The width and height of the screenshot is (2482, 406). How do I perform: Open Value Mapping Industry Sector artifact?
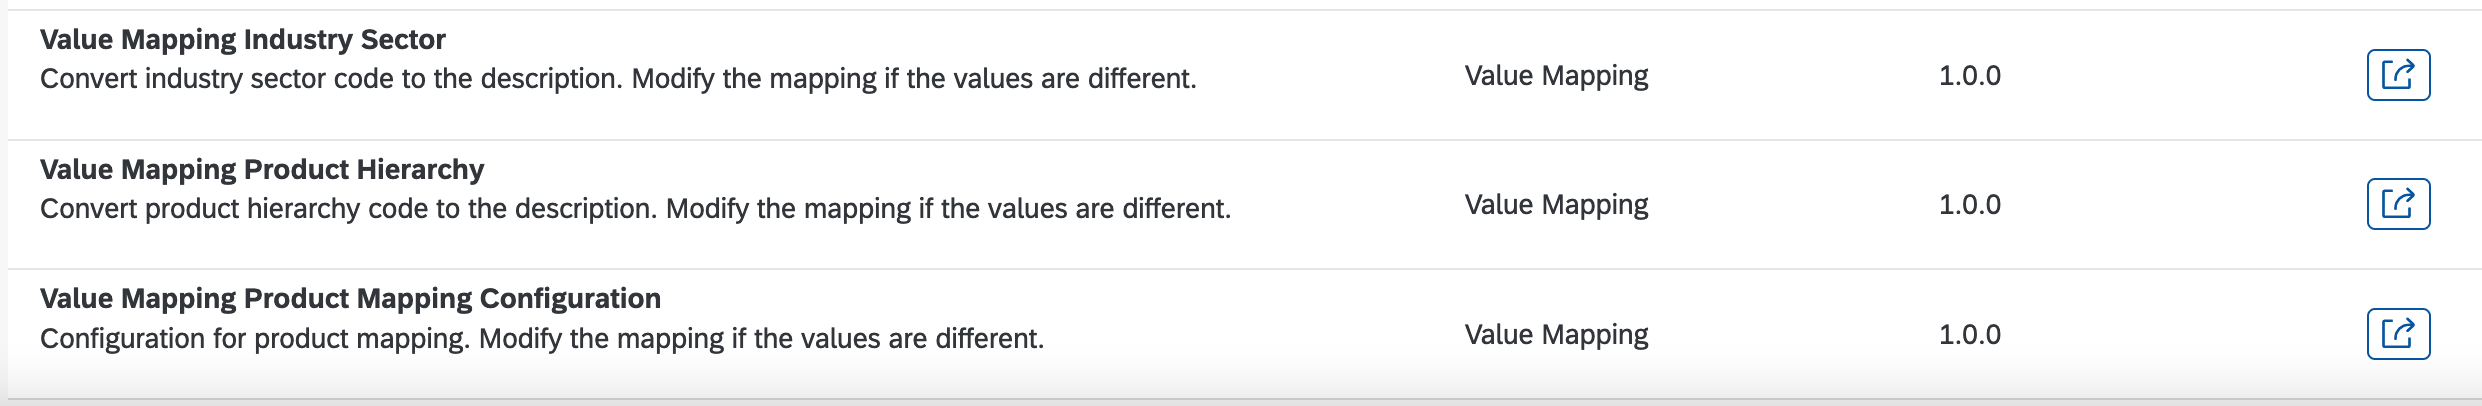[243, 40]
